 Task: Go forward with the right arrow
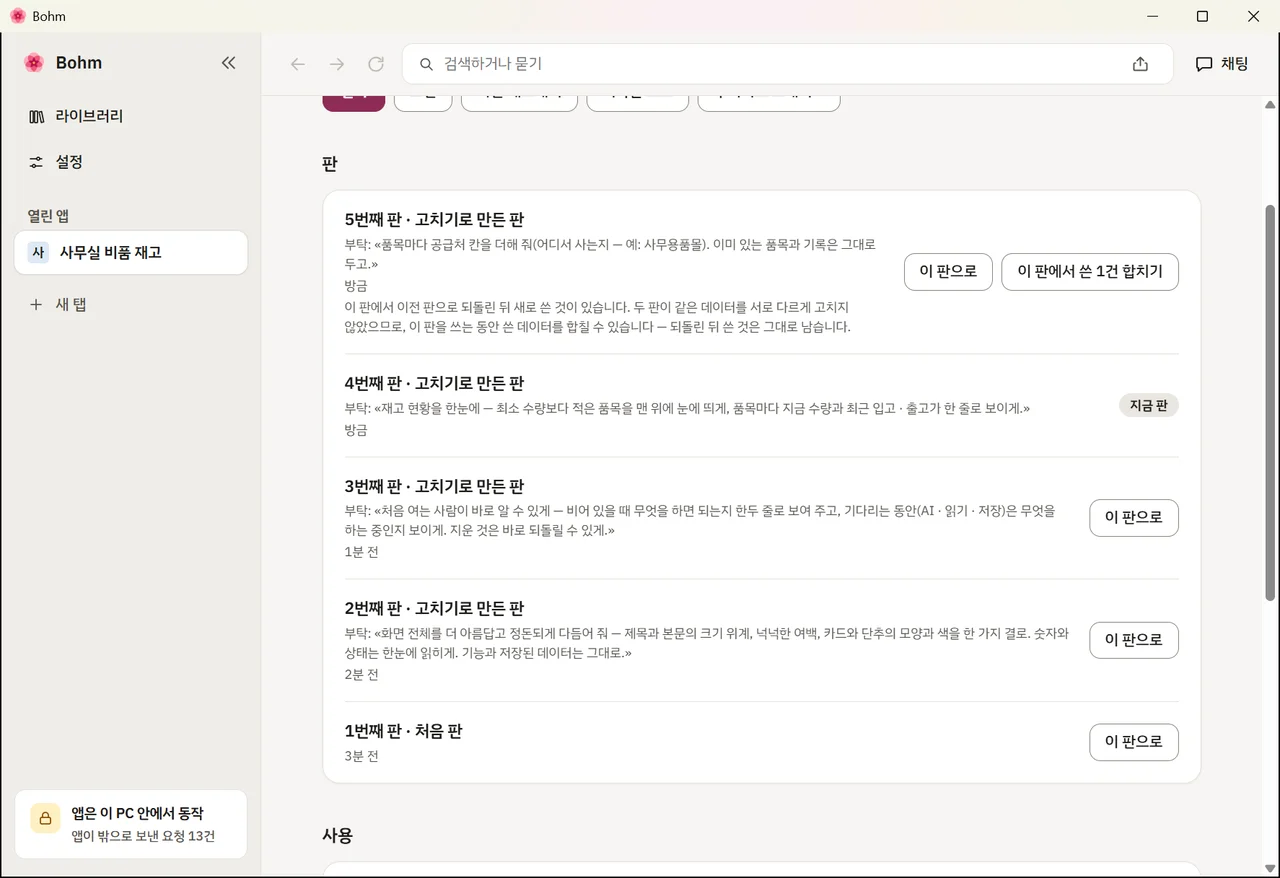(337, 64)
